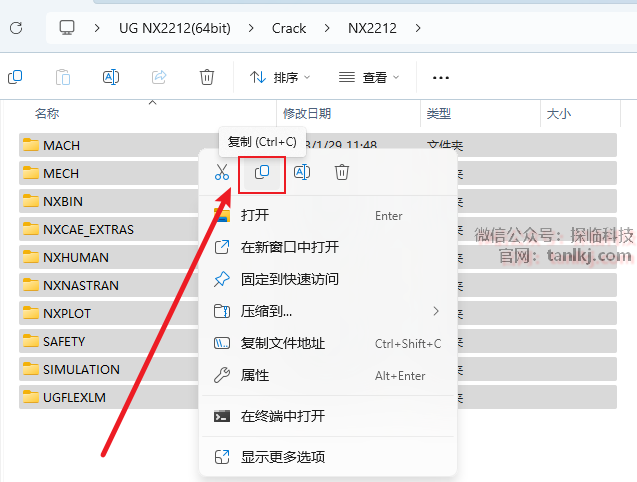
Task: Click the scissors cut icon in the context menu
Action: point(222,172)
